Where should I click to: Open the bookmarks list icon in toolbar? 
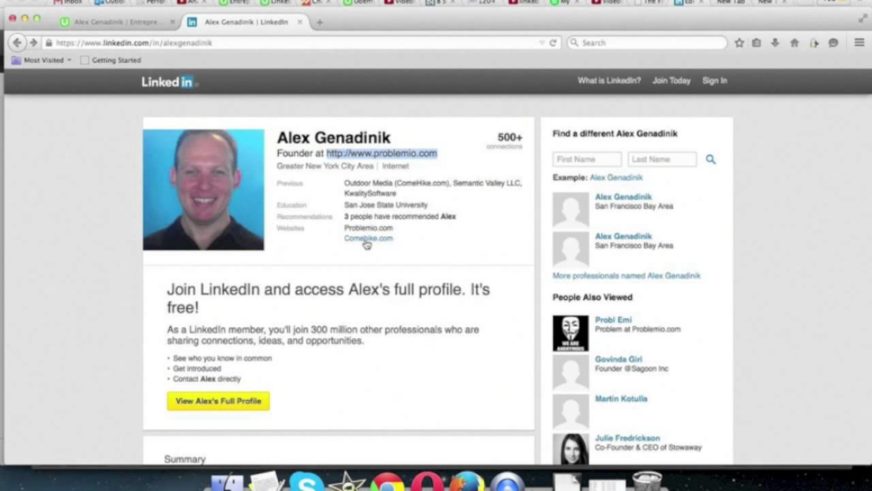point(756,43)
